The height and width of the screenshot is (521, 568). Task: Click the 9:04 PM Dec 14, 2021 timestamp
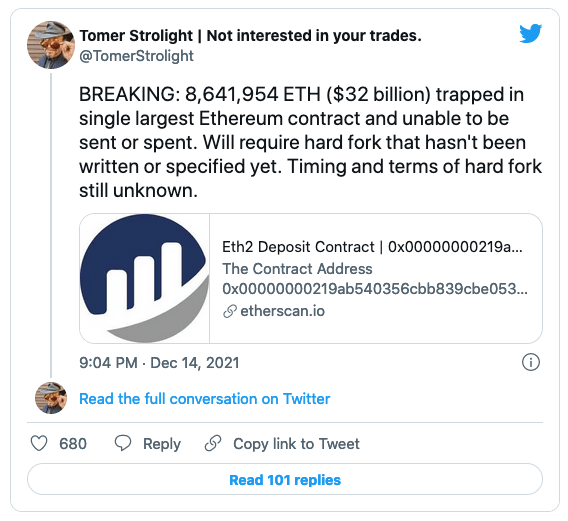point(159,363)
